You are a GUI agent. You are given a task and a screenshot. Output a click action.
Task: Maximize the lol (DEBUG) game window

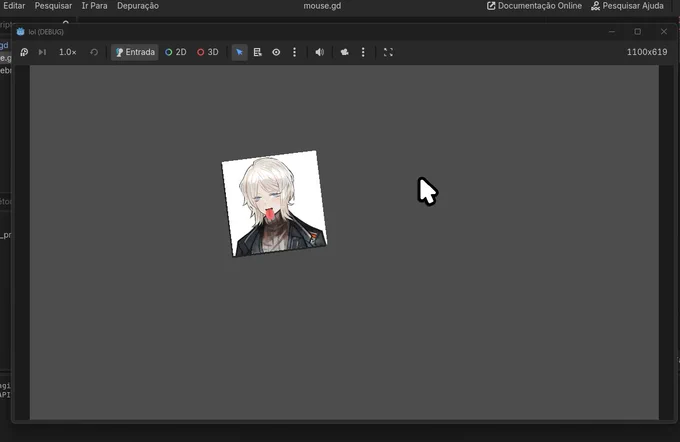[638, 31]
